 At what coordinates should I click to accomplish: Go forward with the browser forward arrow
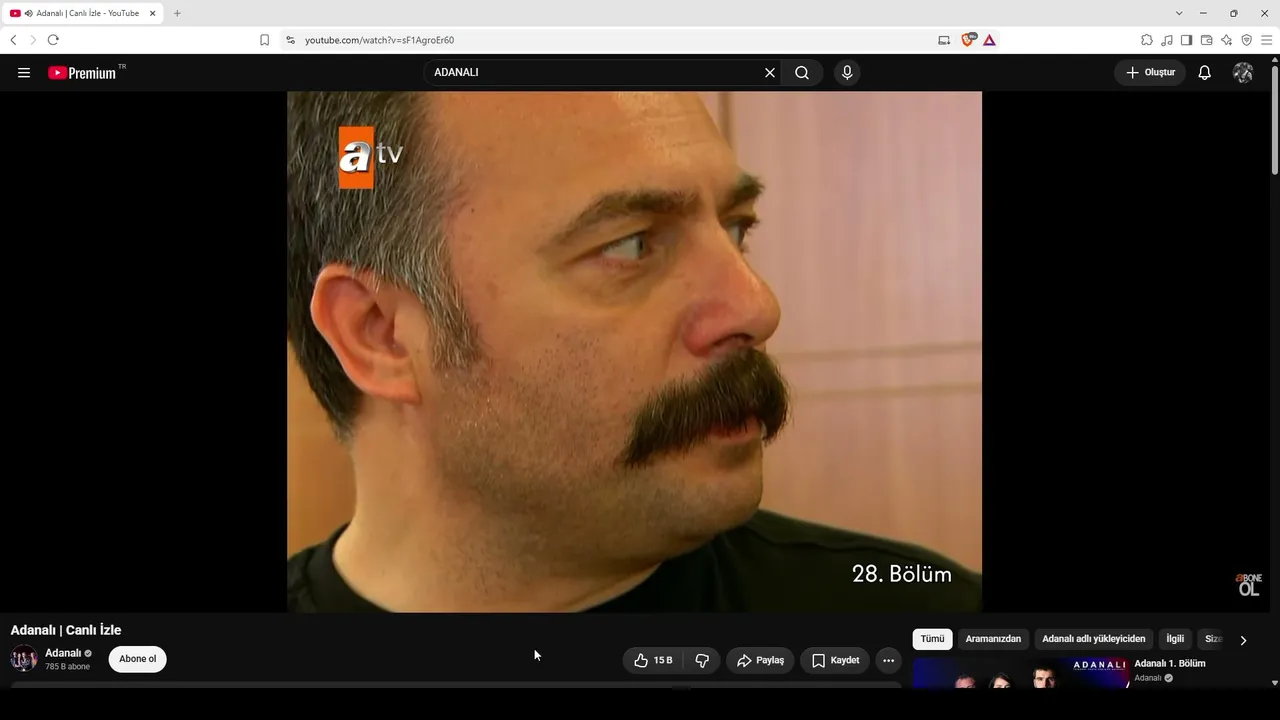[33, 40]
